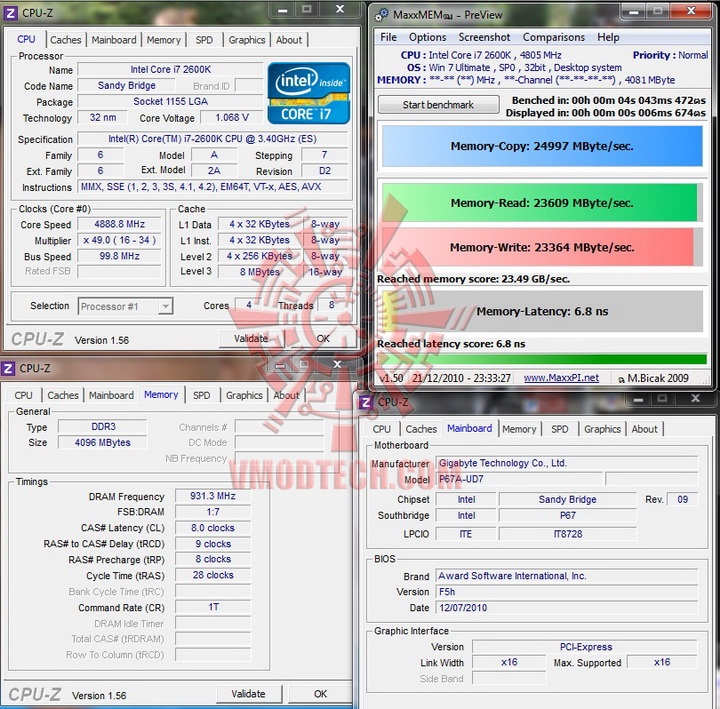Image resolution: width=720 pixels, height=709 pixels.
Task: Switch to Caches tab in top CPU-Z window
Action: [x=66, y=40]
